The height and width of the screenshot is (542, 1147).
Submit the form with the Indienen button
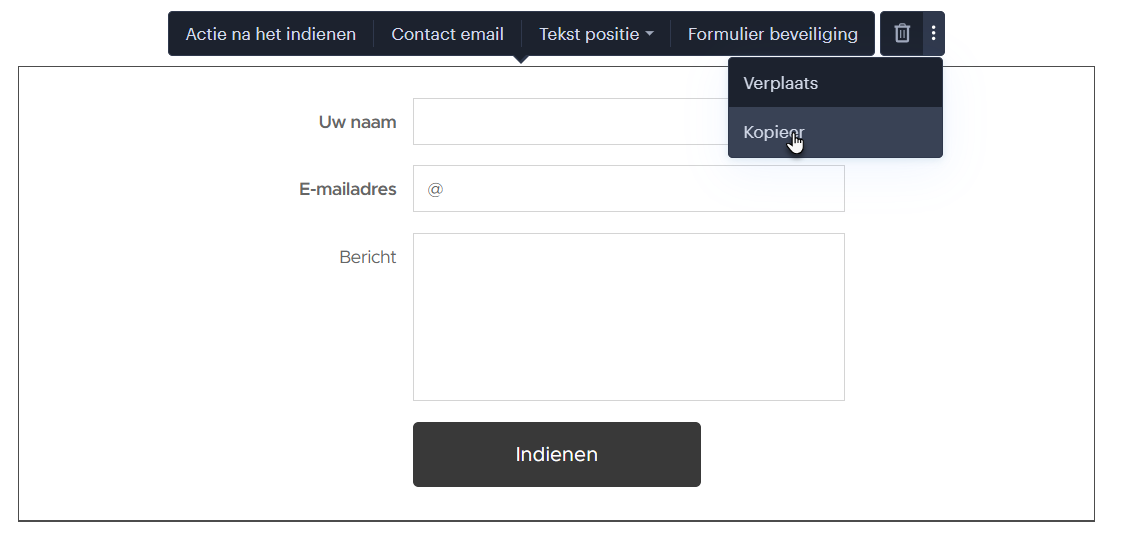(557, 454)
